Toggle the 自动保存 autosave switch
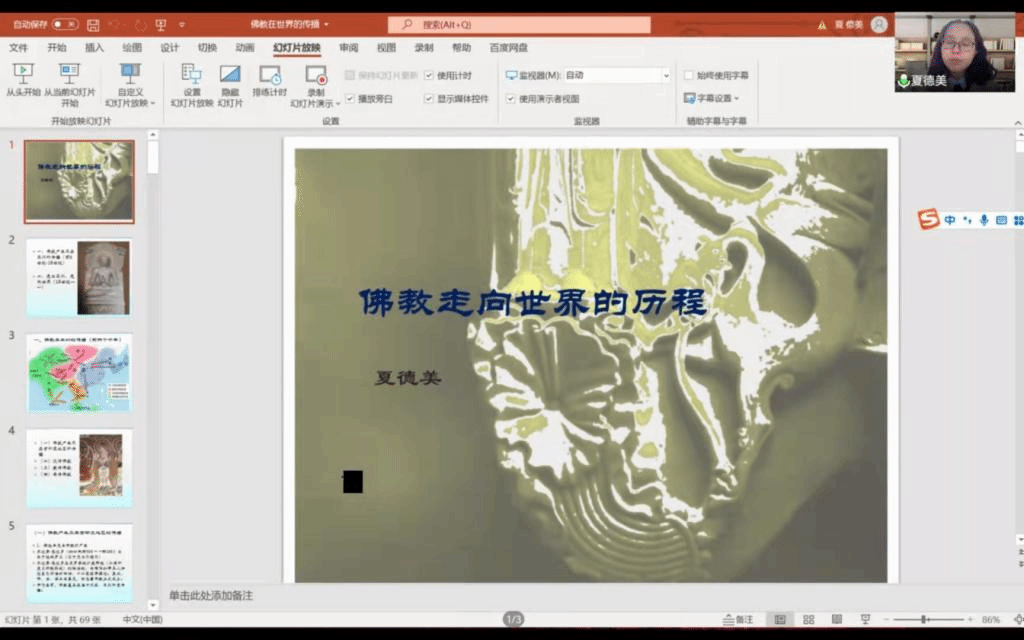 tap(65, 24)
